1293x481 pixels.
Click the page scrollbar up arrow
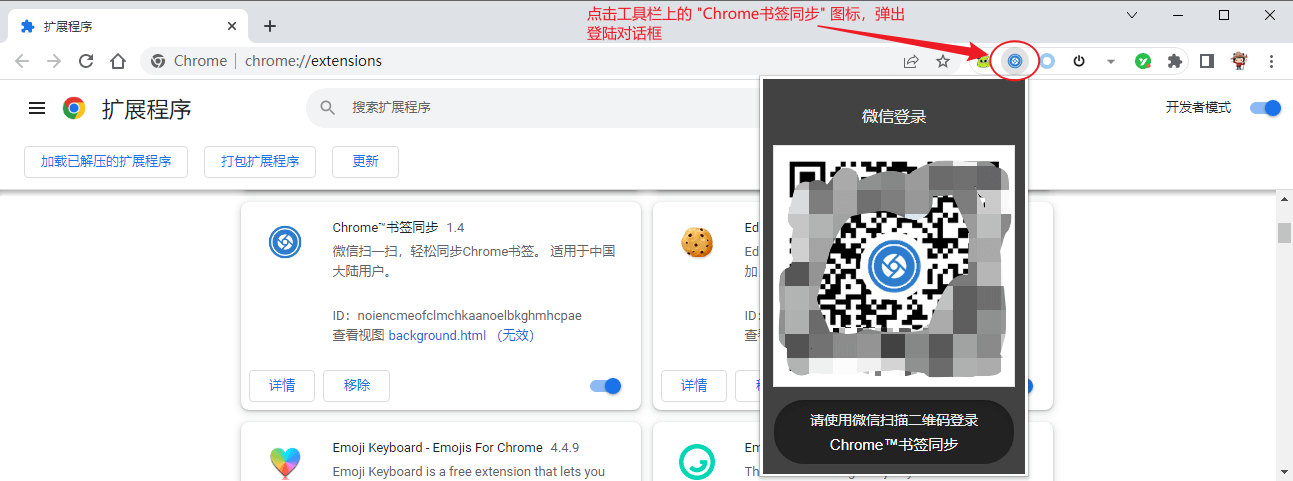(x=1284, y=200)
